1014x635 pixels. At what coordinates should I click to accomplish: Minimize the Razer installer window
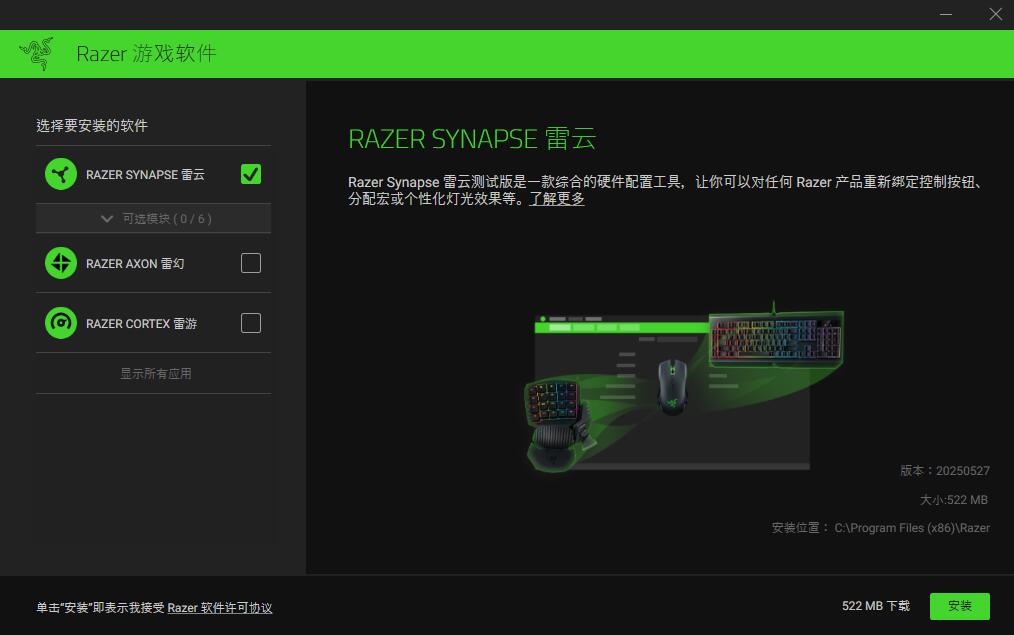click(946, 14)
